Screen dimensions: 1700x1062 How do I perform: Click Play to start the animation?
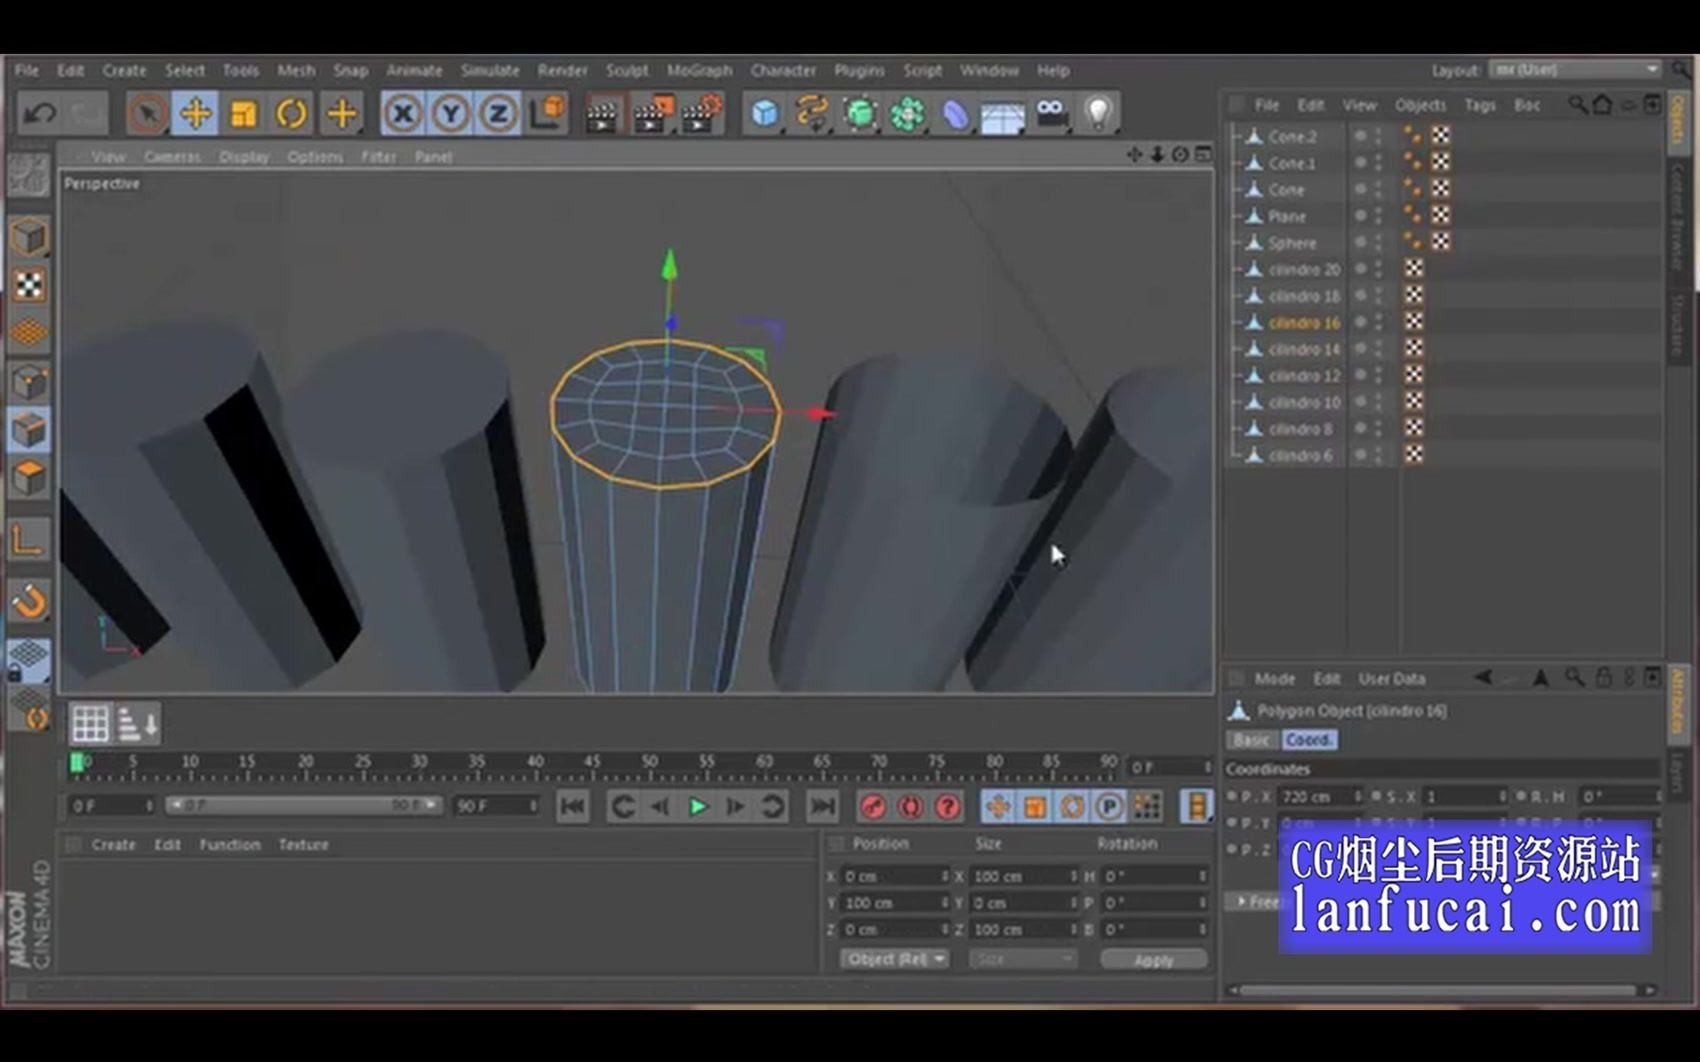pos(697,806)
